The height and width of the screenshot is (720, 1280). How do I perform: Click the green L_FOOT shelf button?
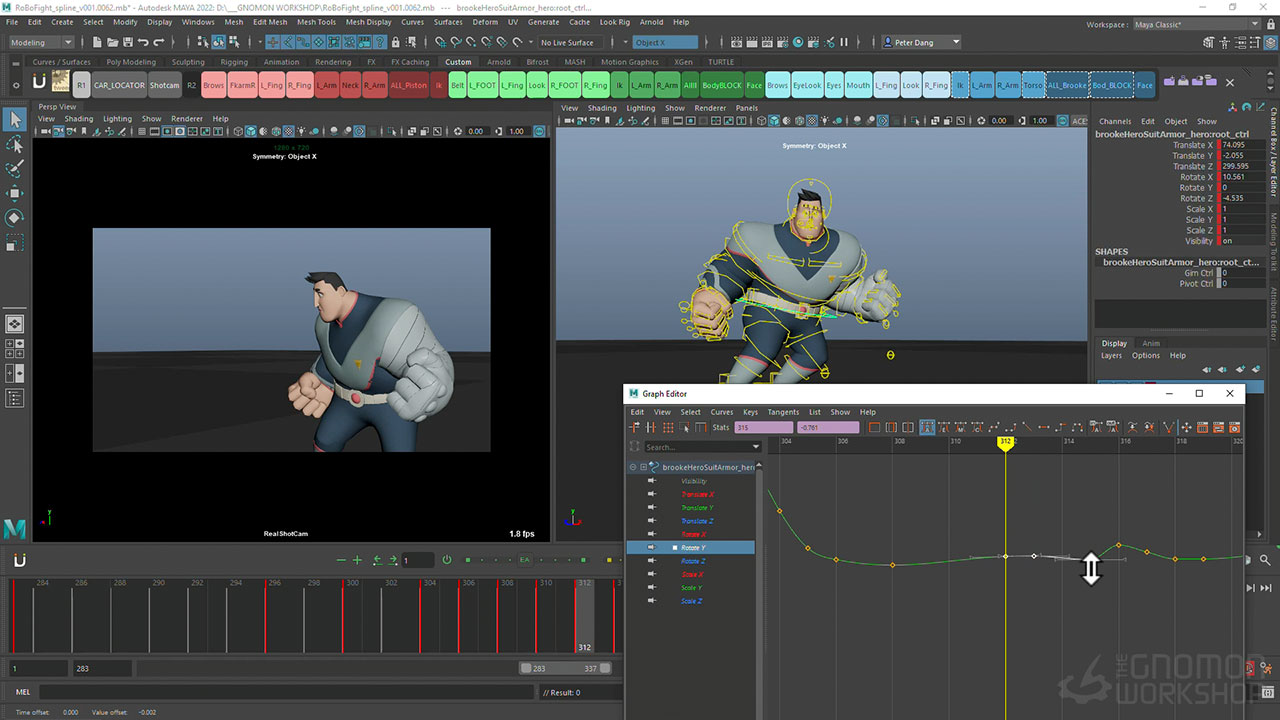tap(483, 85)
